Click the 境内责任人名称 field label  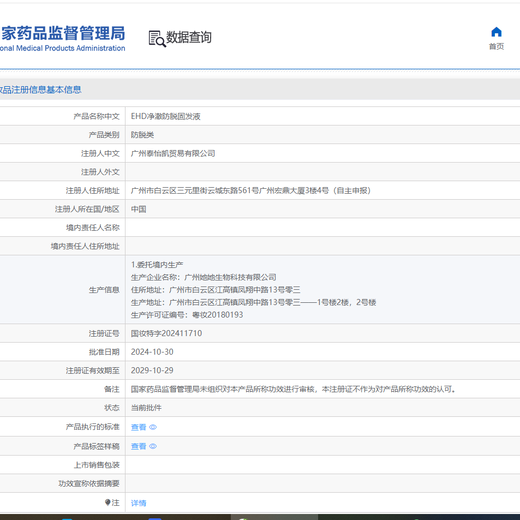(92, 228)
